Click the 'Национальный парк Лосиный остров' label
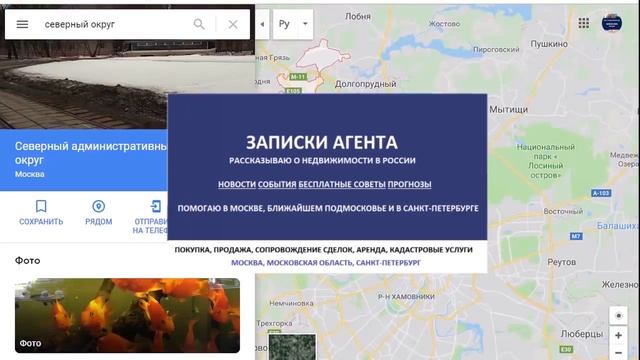Screen dimensions: 640x360 tap(546, 161)
